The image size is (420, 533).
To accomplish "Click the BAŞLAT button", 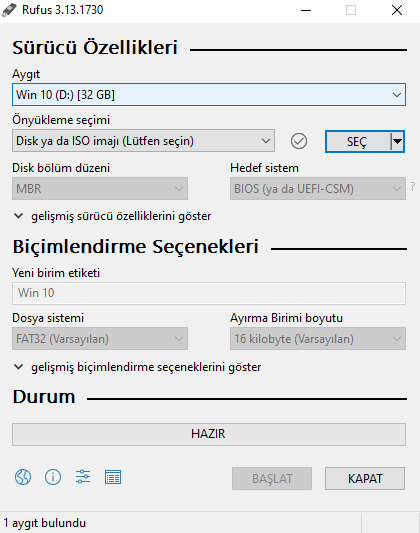I will [x=272, y=479].
